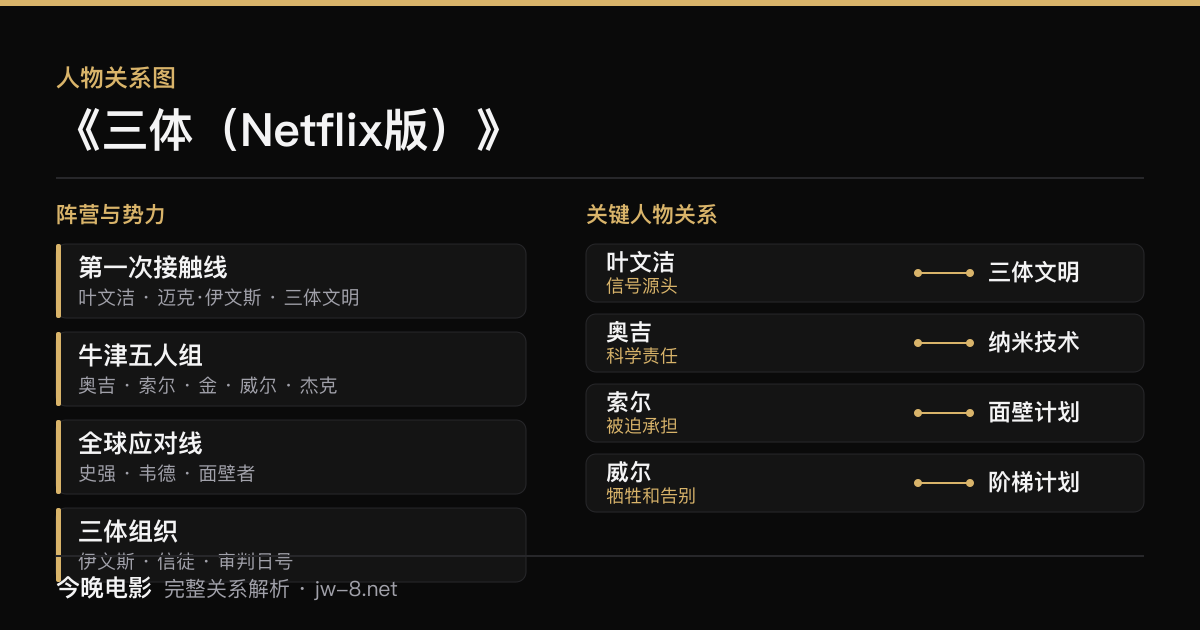Open the 第一次接触线 faction card
1200x630 pixels.
(x=291, y=281)
